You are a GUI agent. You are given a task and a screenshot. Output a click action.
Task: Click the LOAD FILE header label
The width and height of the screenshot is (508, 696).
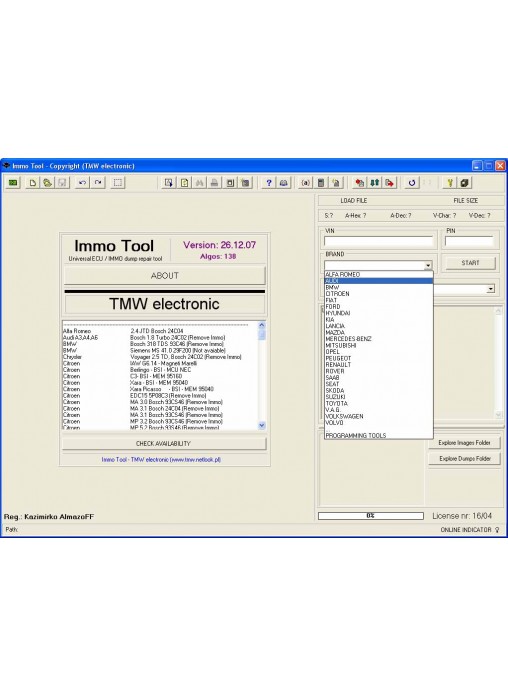click(x=353, y=201)
